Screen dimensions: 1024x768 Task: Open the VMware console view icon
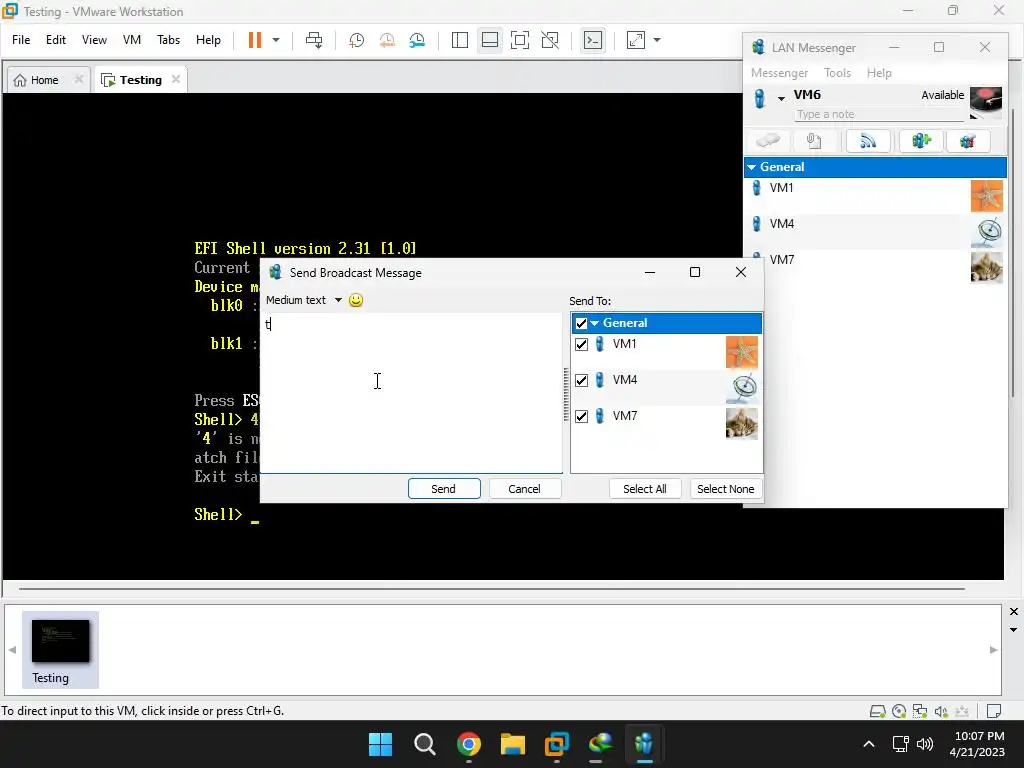(x=593, y=40)
